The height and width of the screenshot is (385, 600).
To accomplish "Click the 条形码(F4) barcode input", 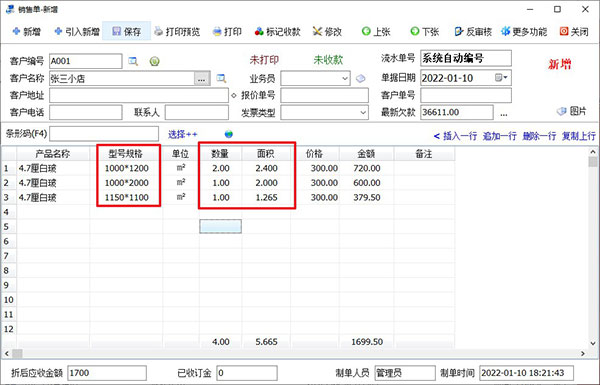I will pyautogui.click(x=104, y=134).
